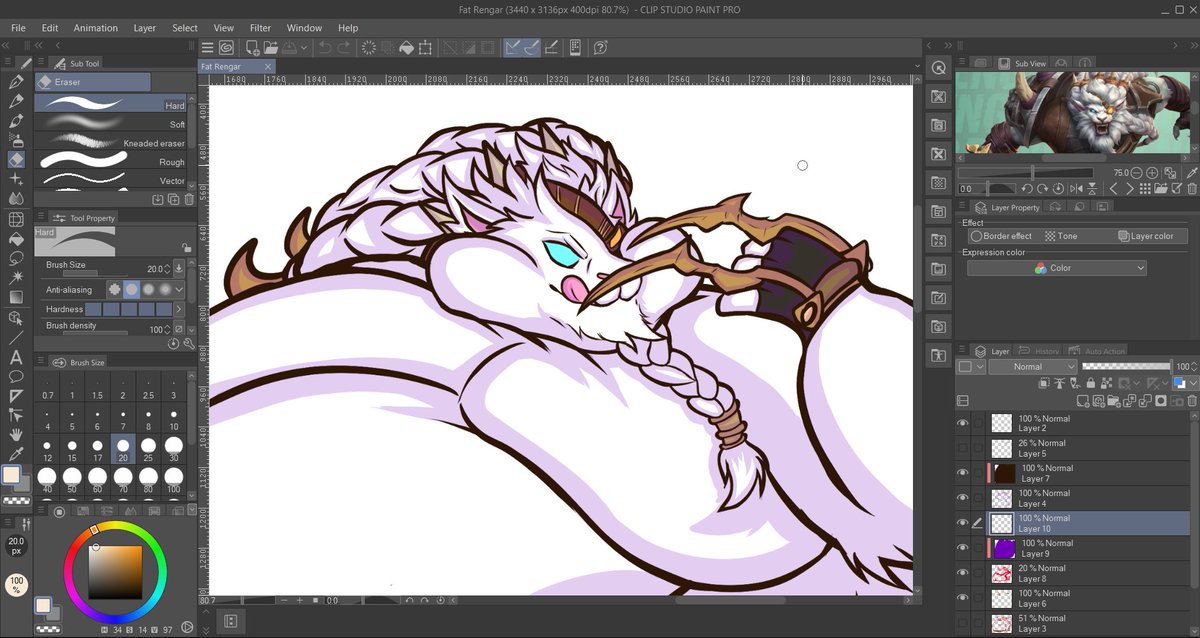The width and height of the screenshot is (1200, 638).
Task: Click the New canvas icon
Action: (x=254, y=47)
